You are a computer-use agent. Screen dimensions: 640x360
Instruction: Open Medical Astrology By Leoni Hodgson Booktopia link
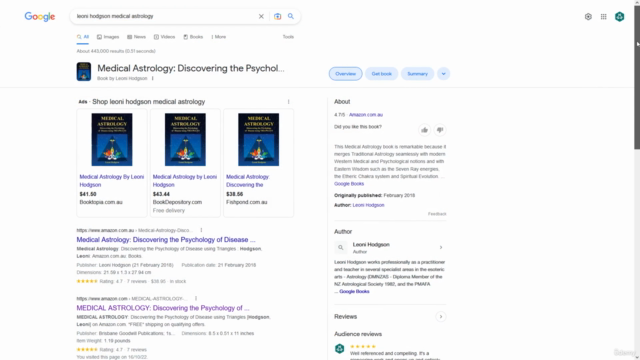tap(112, 181)
